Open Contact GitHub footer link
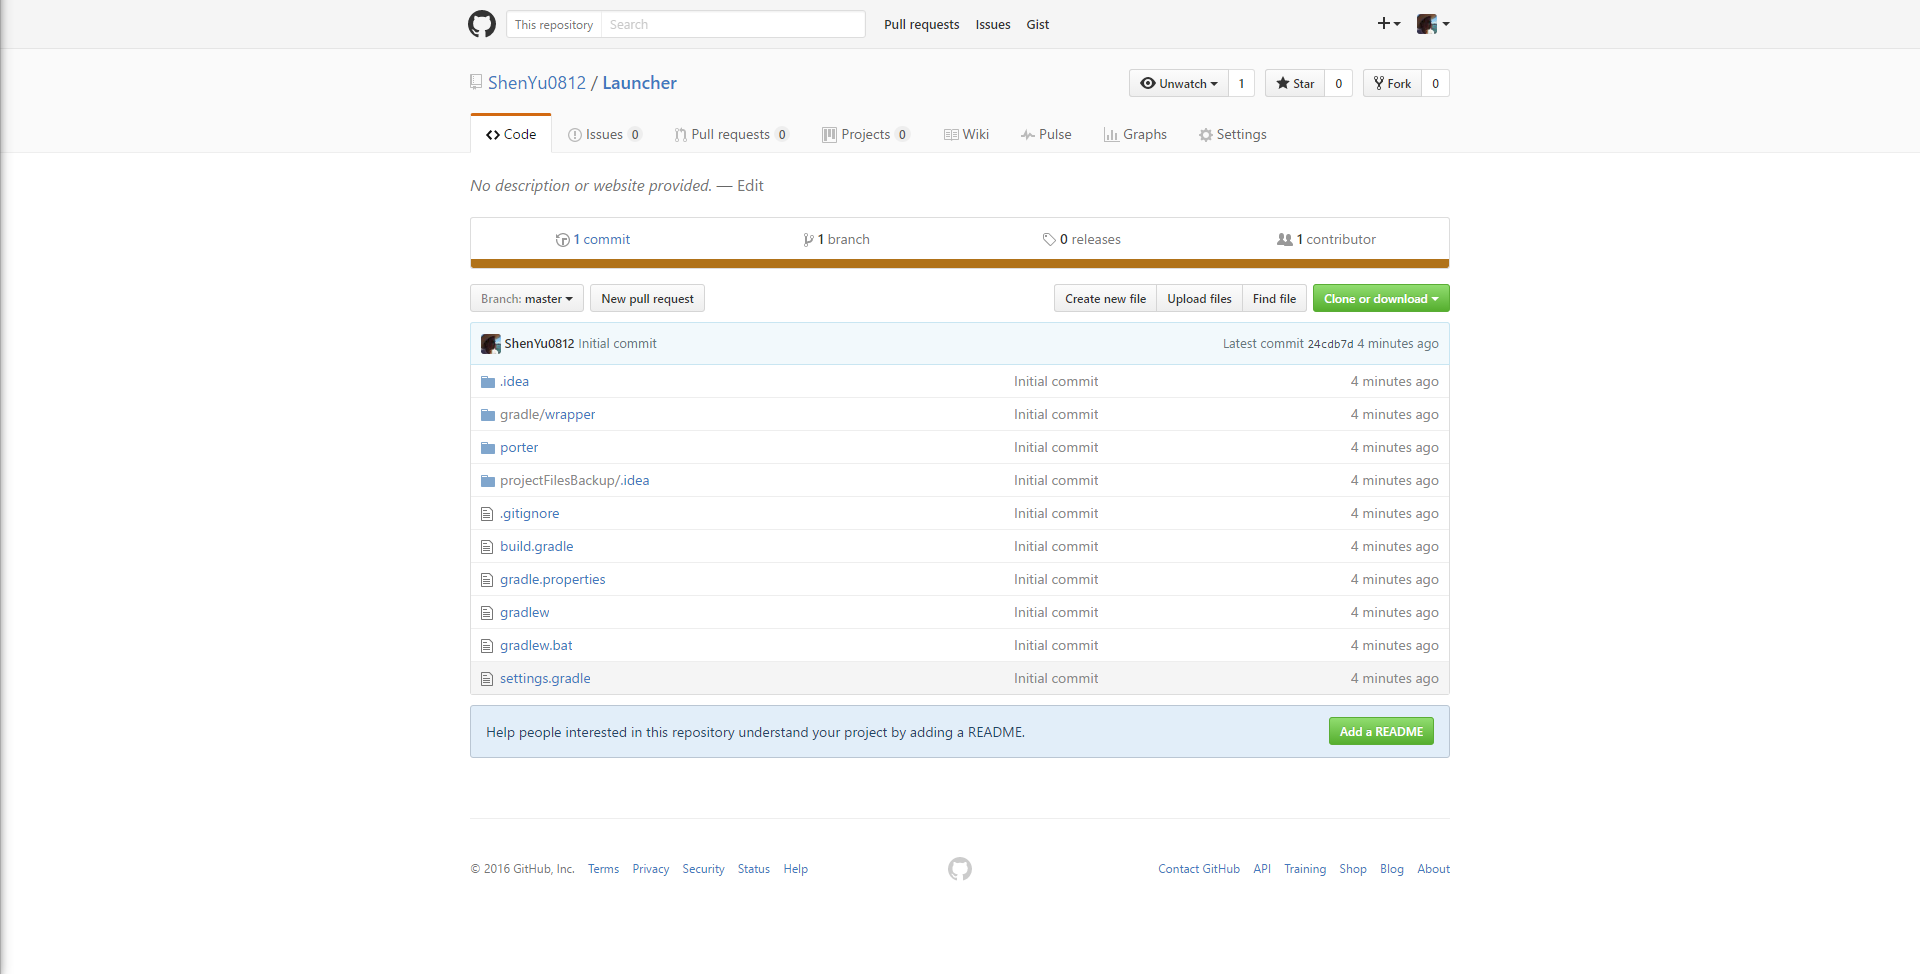Viewport: 1920px width, 974px height. pos(1199,869)
